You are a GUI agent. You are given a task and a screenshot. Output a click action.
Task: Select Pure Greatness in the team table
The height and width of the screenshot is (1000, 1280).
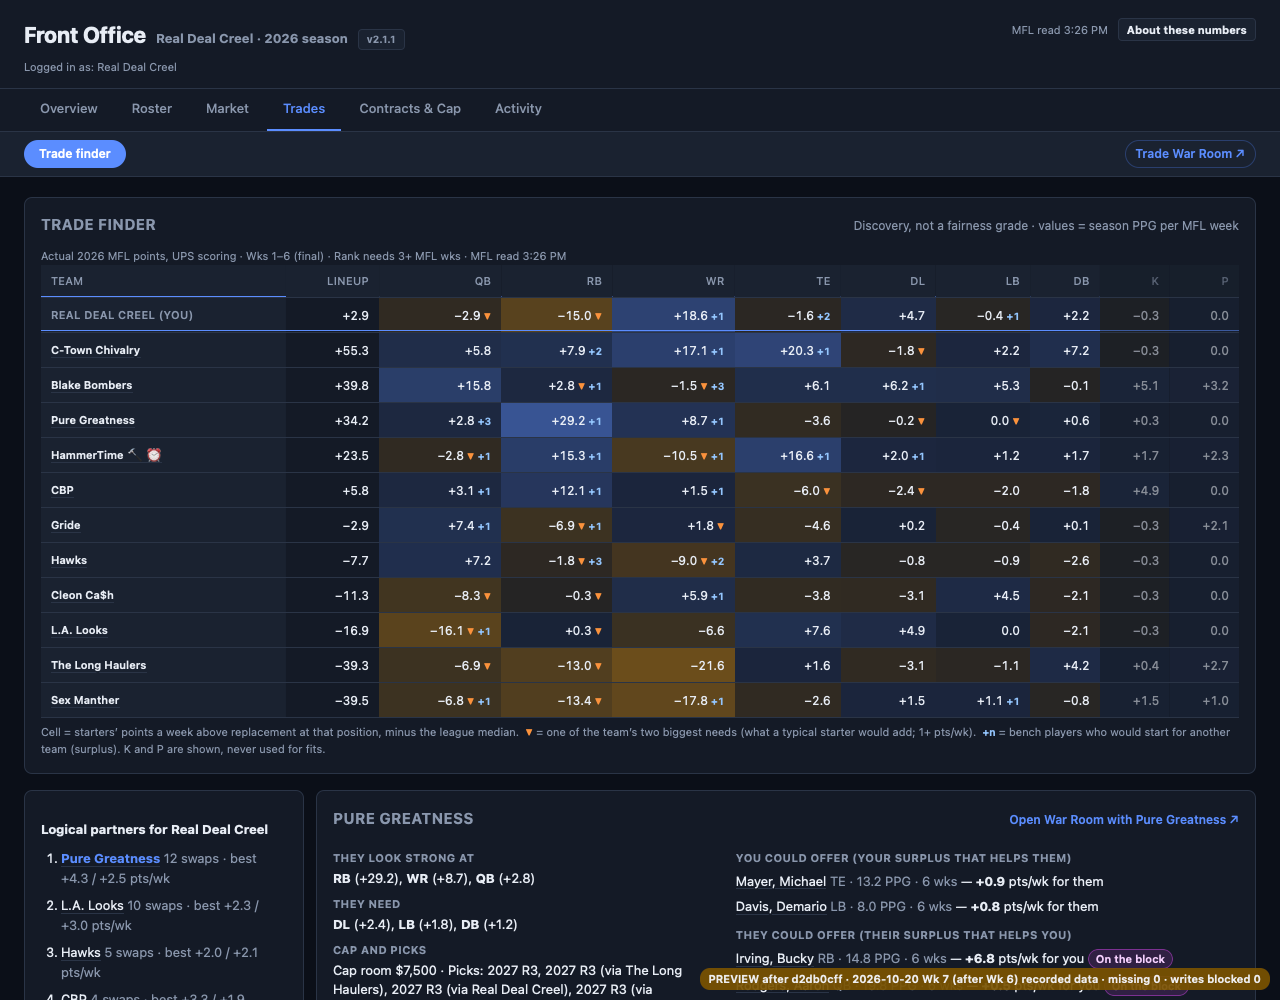pyautogui.click(x=93, y=420)
